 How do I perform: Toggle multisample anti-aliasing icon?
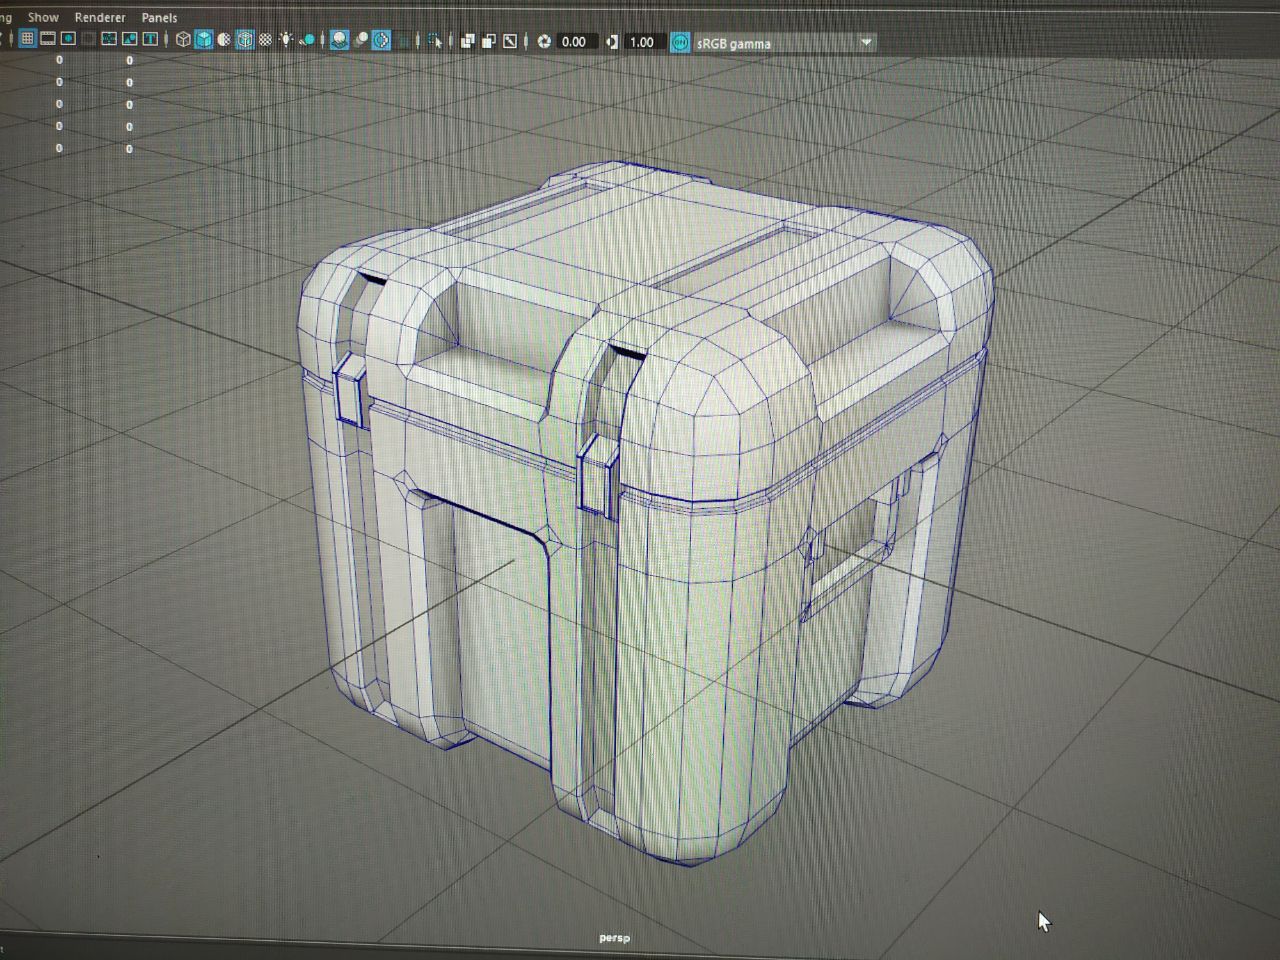coord(381,40)
